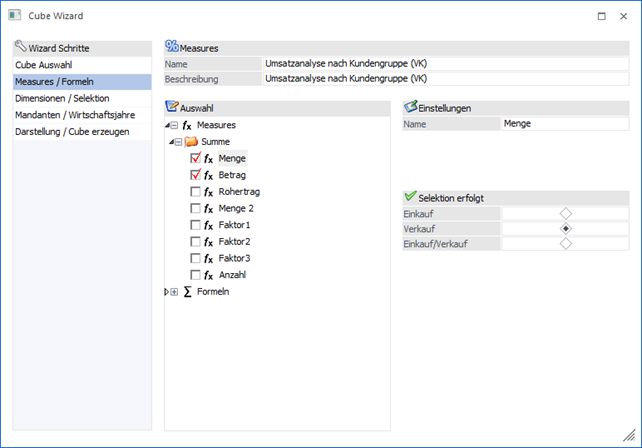Click the fx icon beside Menge 2

[208, 208]
